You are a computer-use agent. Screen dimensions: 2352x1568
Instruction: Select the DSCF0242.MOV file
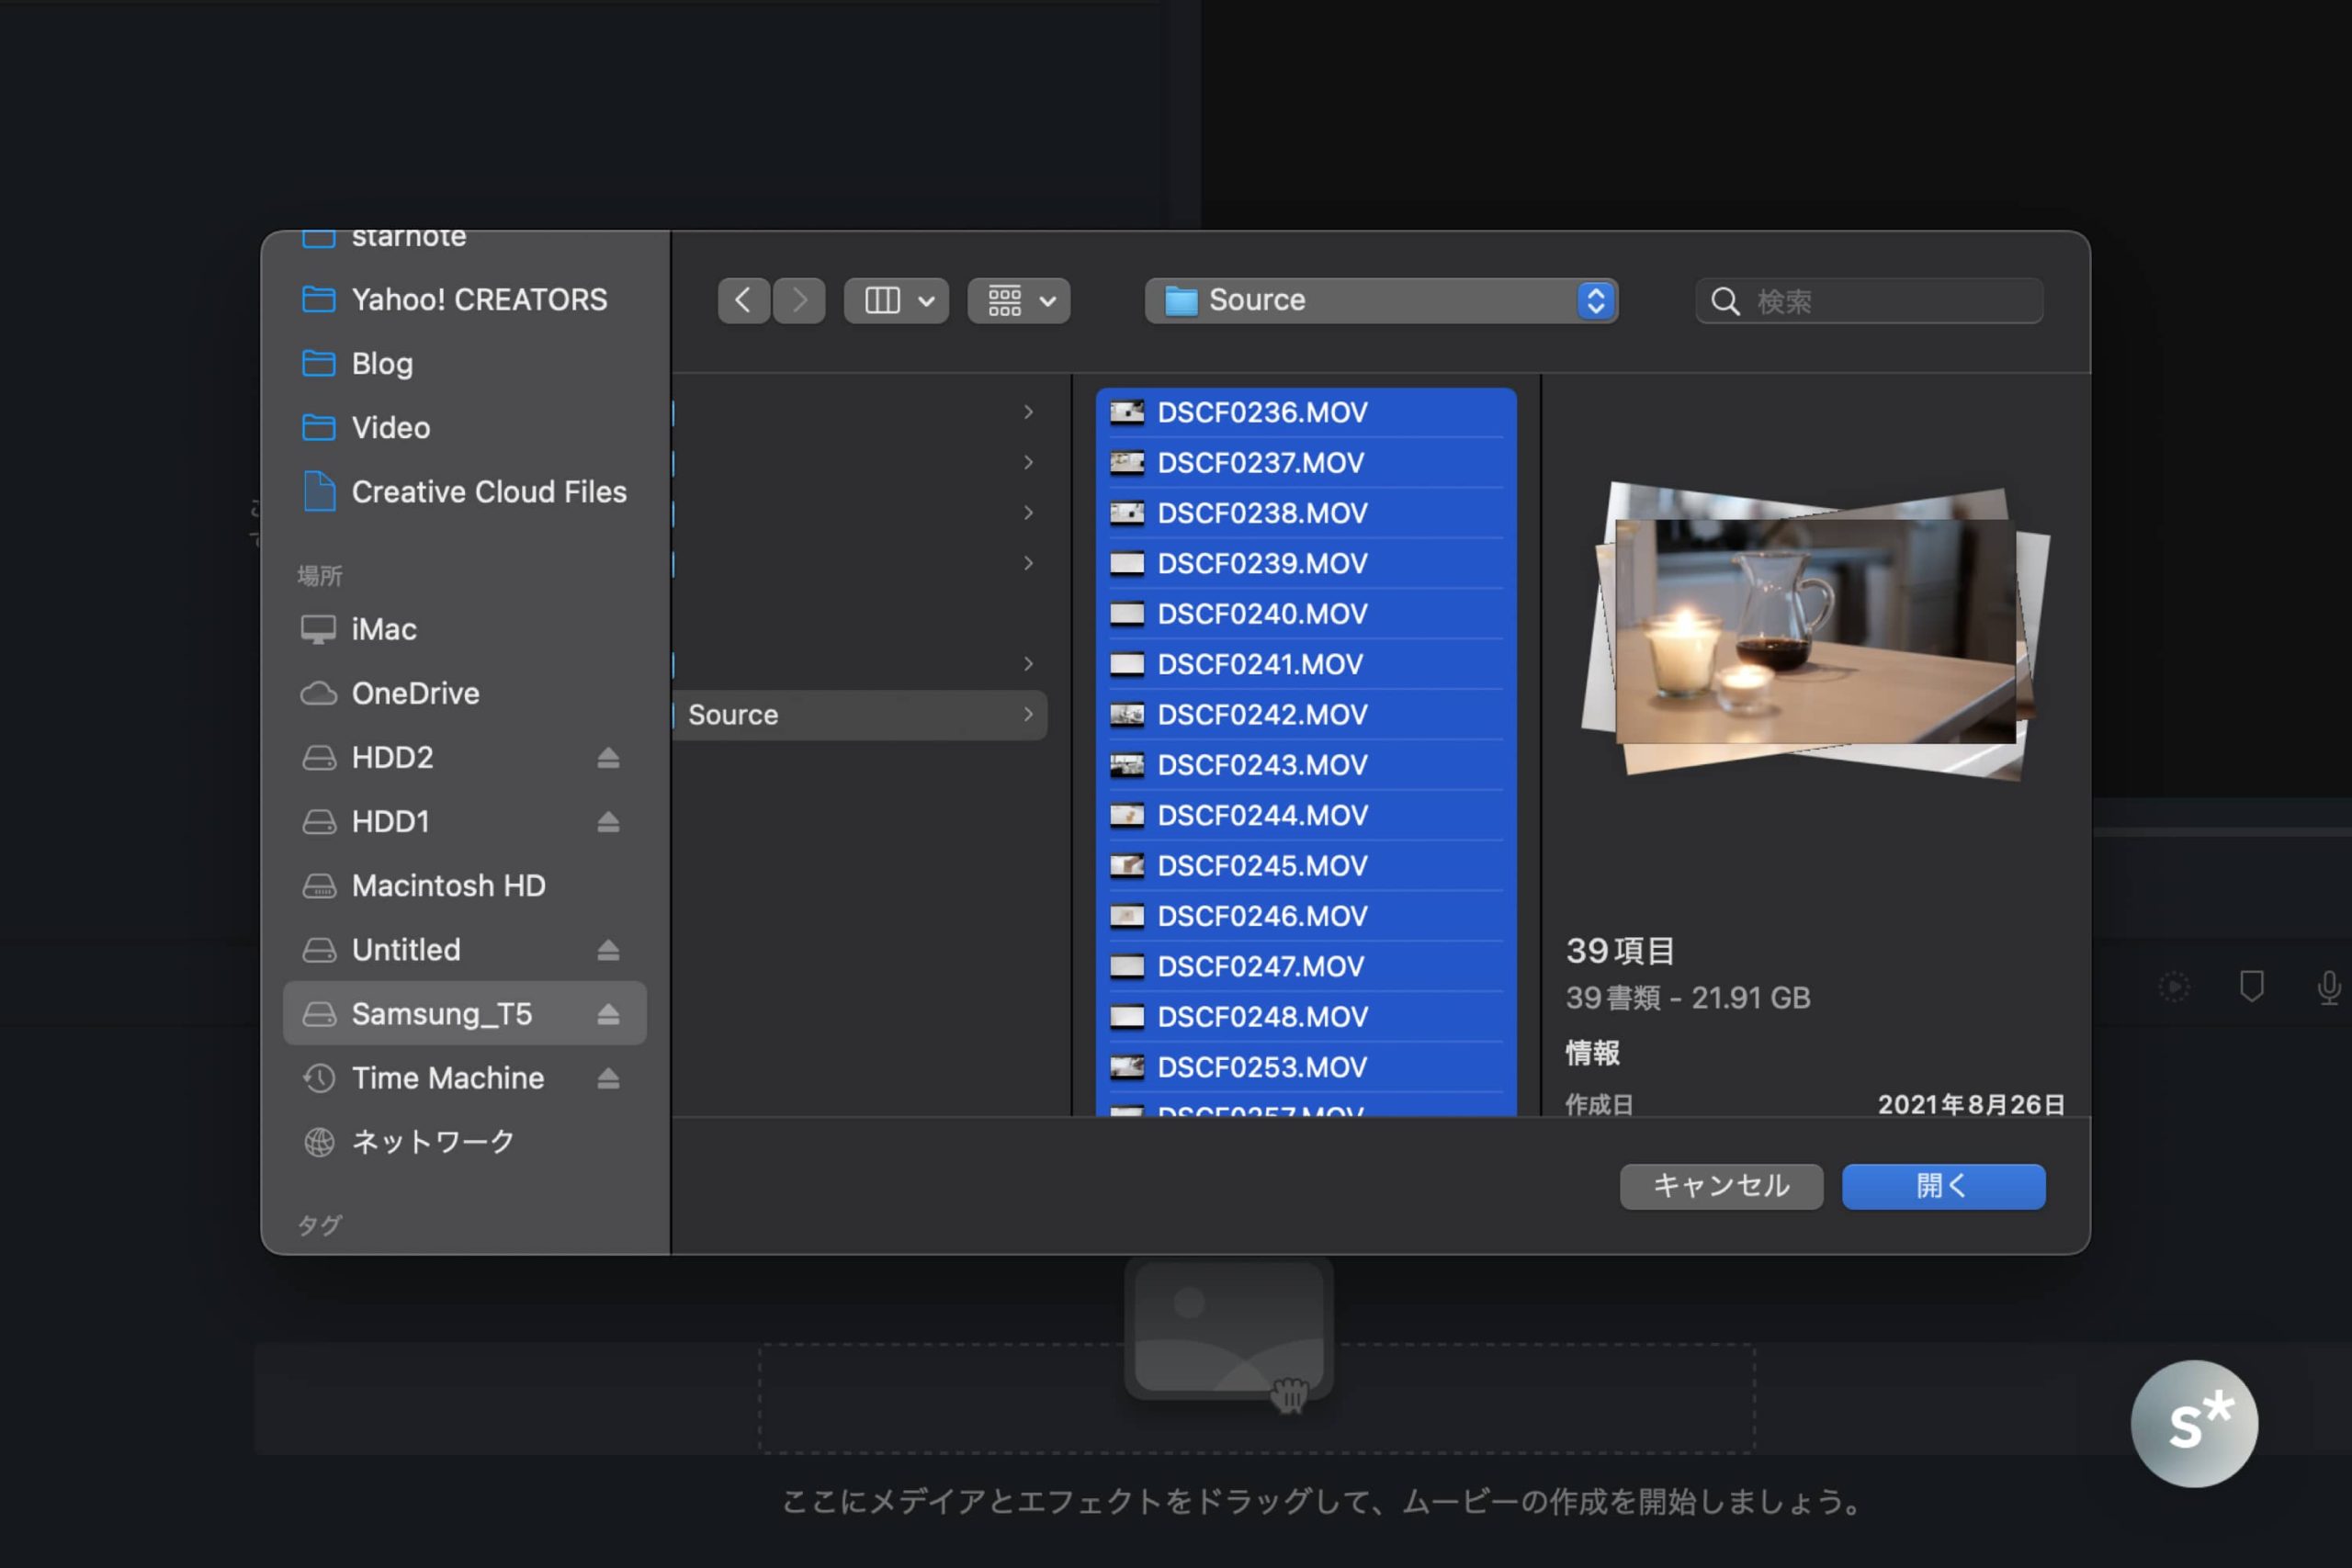(1262, 714)
